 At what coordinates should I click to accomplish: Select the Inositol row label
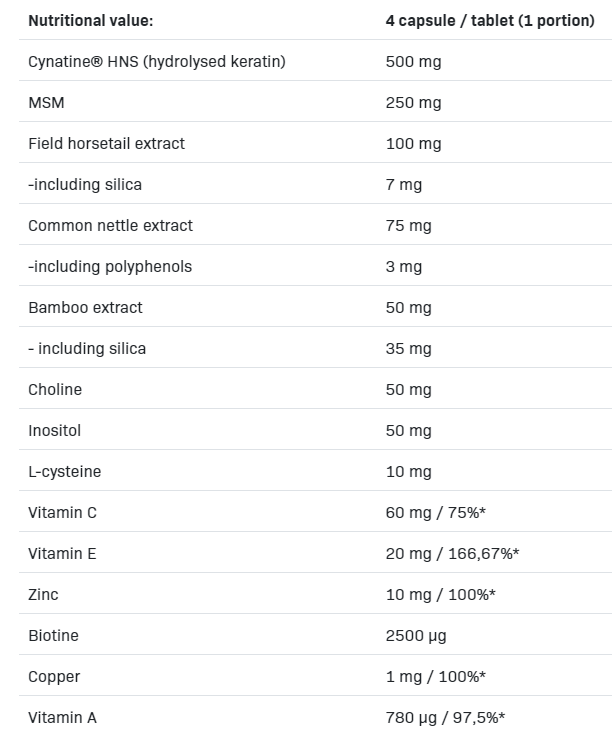point(54,431)
